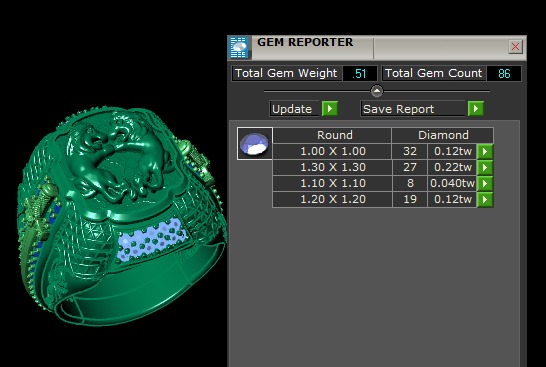Click green arrow for the 1.20 X 1.20 row
Screen dimensions: 546x367
[485, 200]
